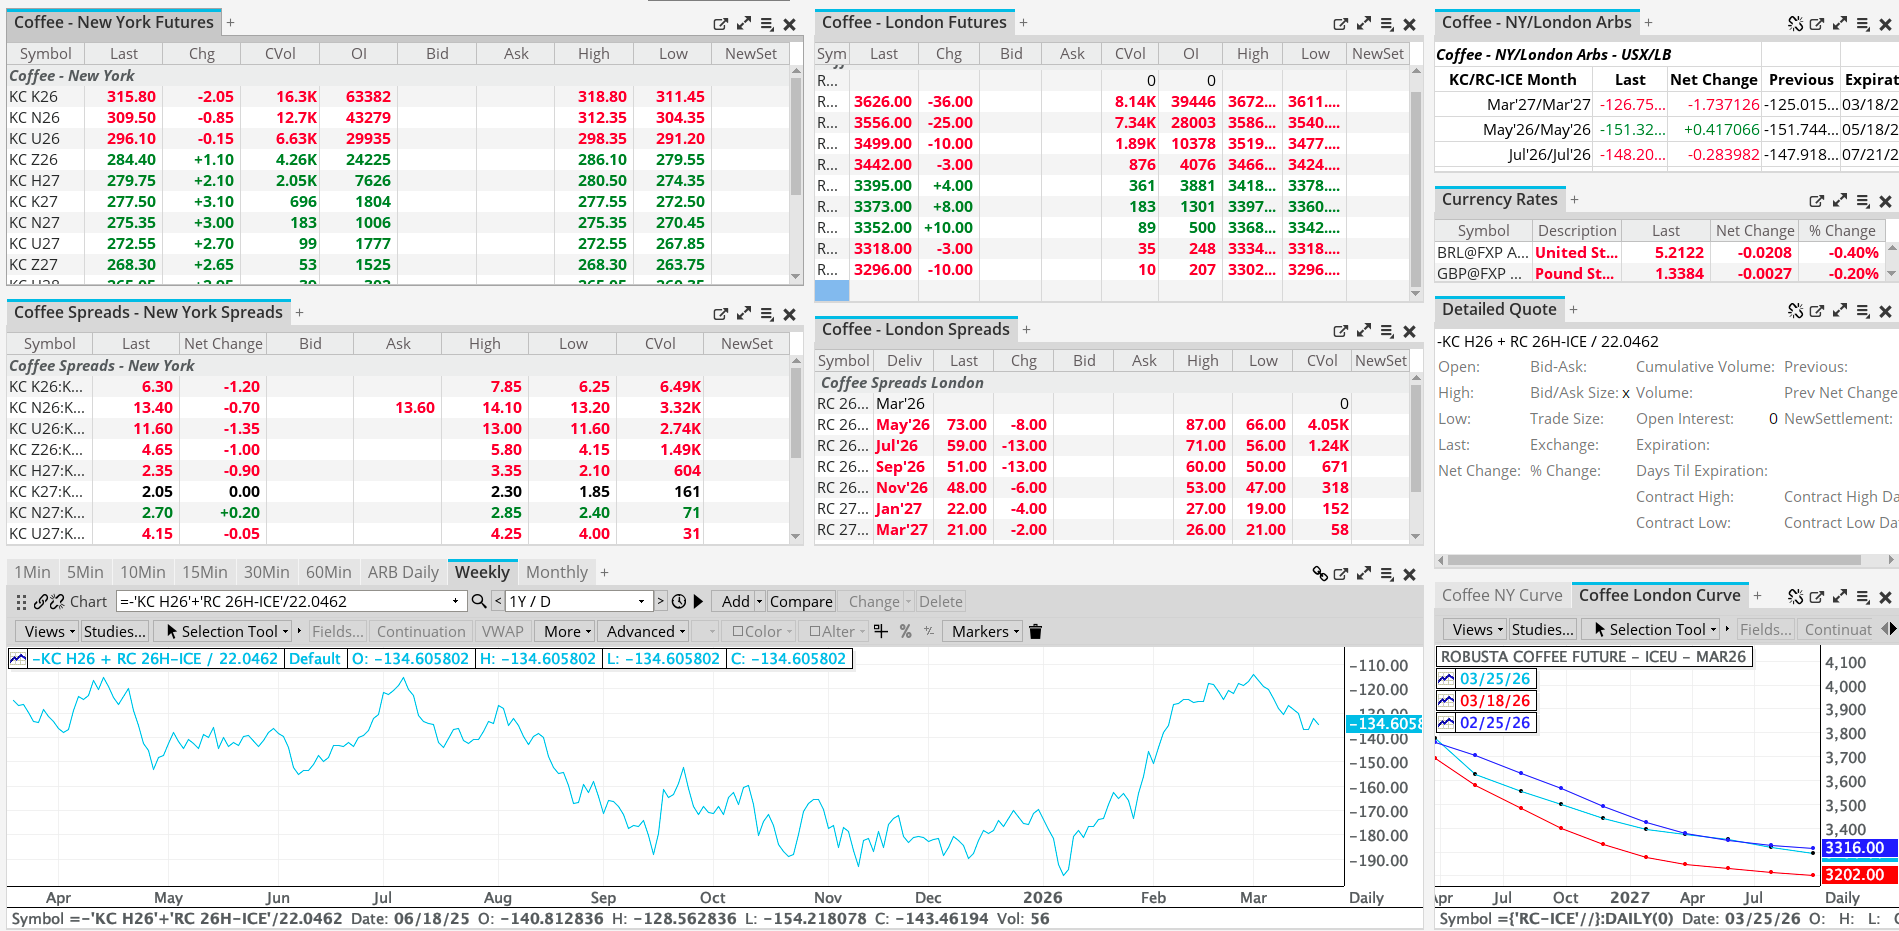Open the Coffee - New York Futures panel menu

767,24
